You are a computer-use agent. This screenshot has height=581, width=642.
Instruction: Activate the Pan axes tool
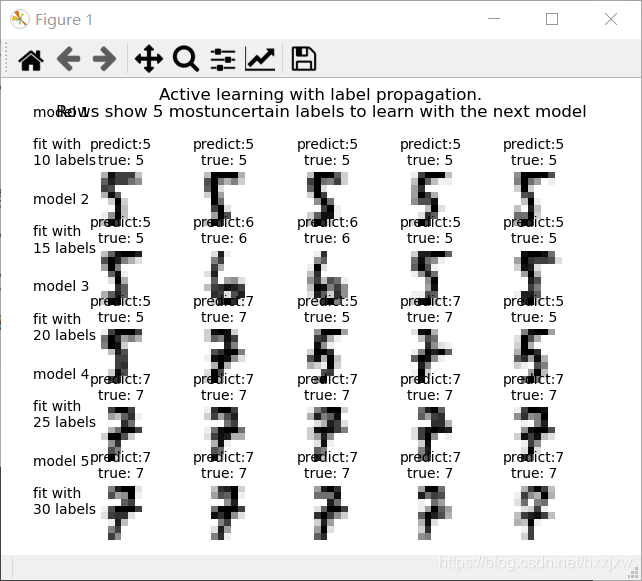coord(149,59)
